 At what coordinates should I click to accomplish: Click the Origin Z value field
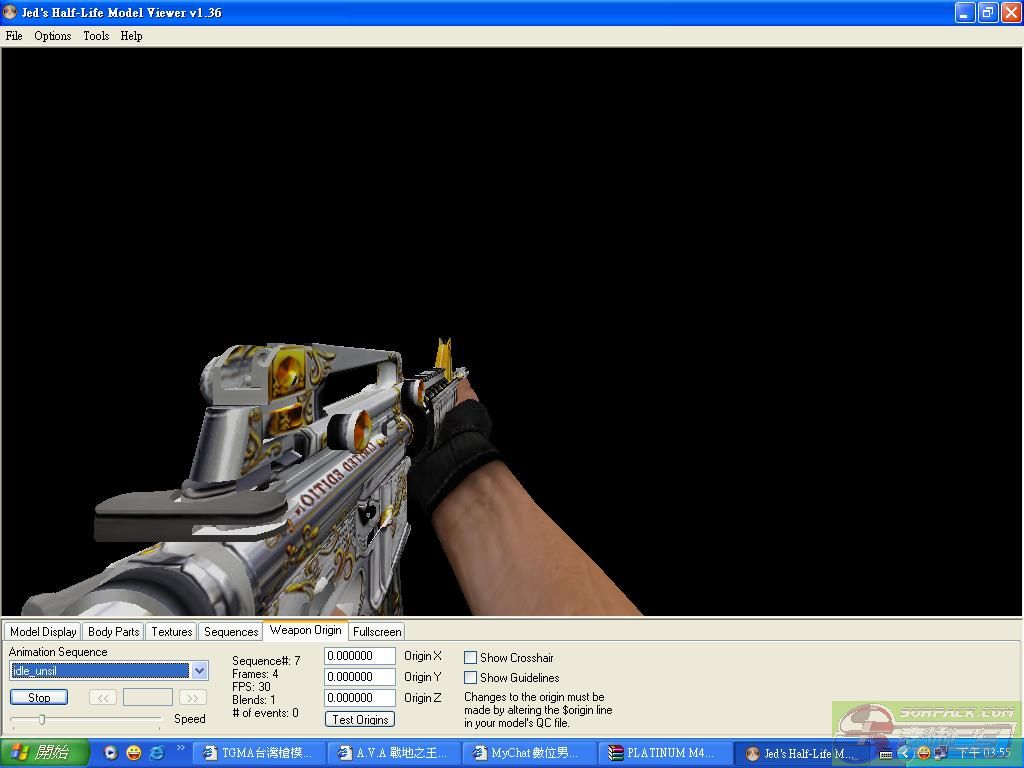click(360, 697)
